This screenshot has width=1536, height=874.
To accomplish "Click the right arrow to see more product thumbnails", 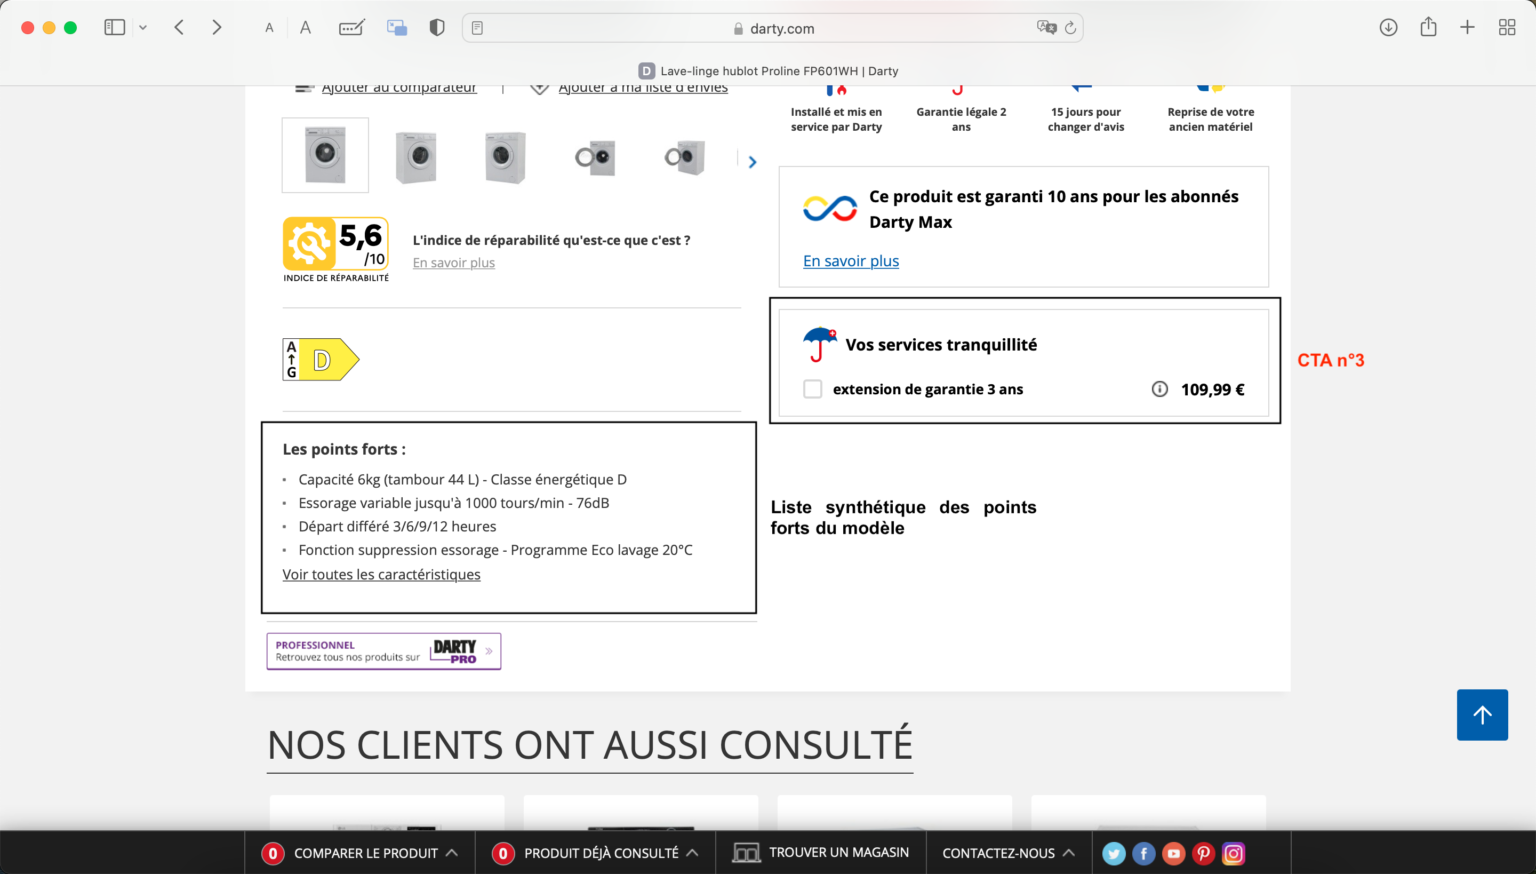I will coord(752,161).
